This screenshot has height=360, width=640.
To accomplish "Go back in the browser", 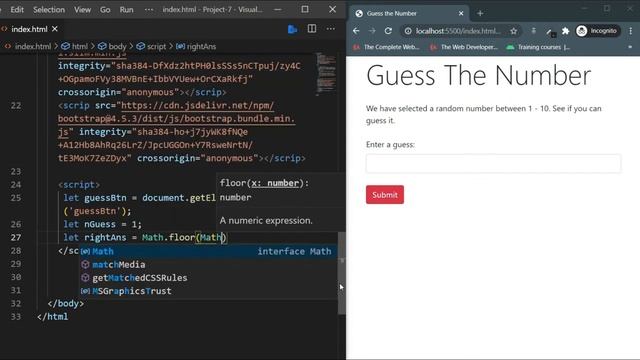I will click(356, 31).
